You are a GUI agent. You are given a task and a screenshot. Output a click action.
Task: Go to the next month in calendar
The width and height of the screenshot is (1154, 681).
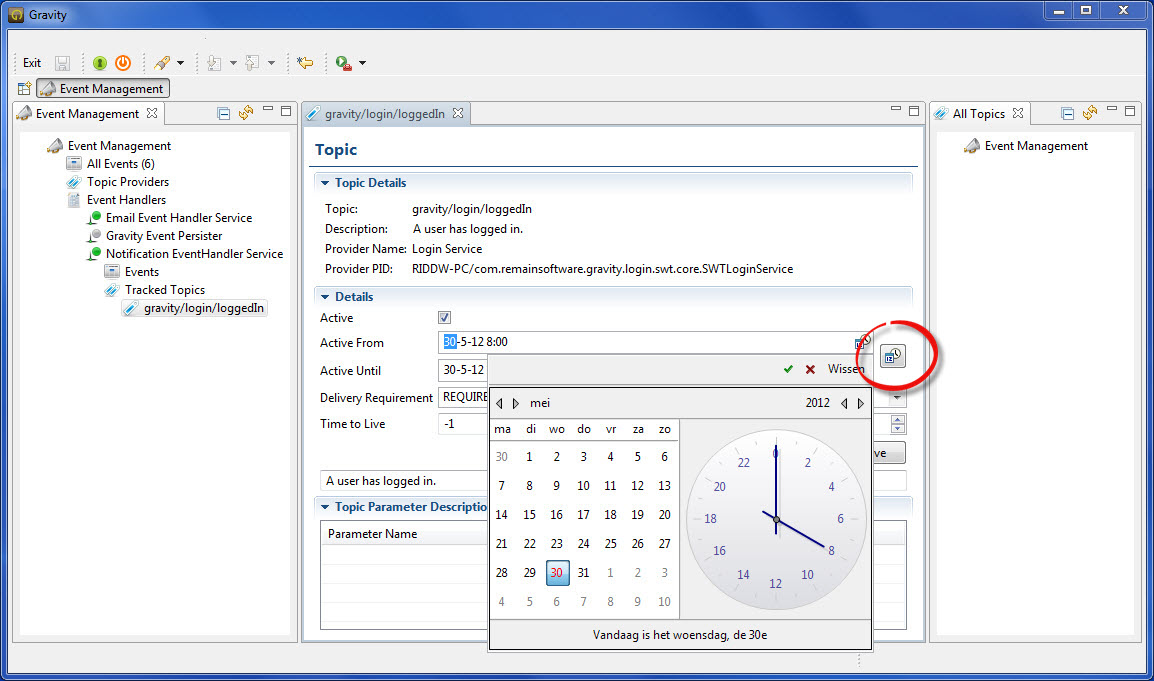point(516,403)
